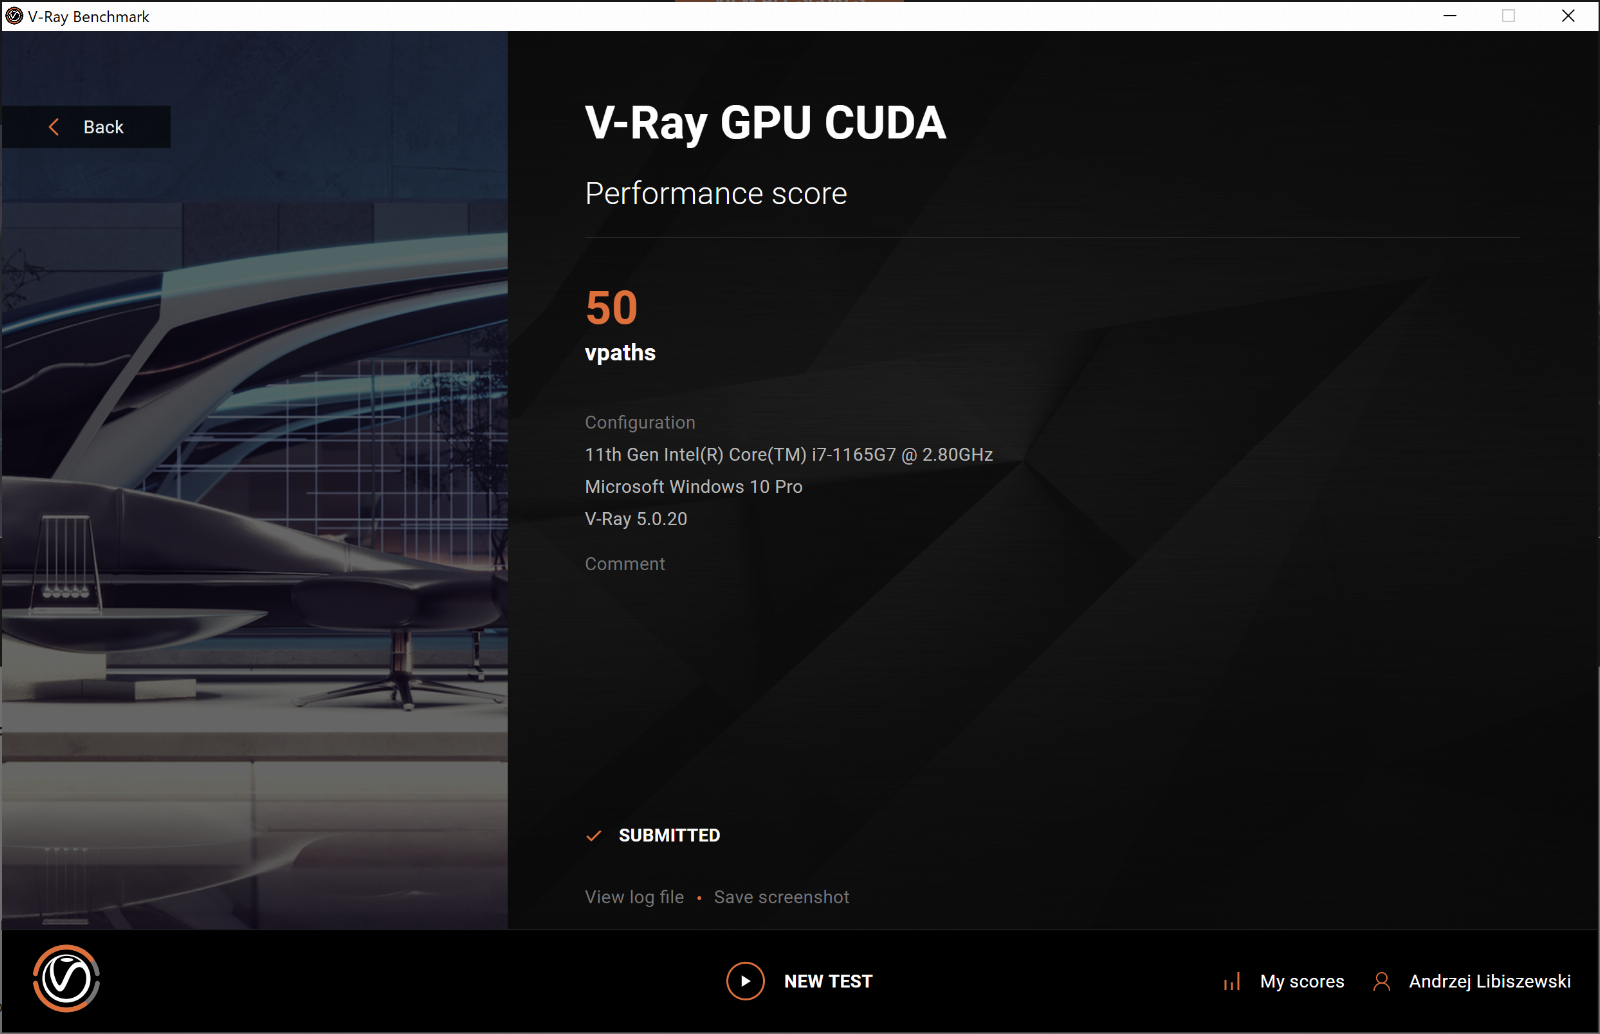The height and width of the screenshot is (1034, 1600).
Task: Click the V-Ray Benchmark title bar icon
Action: pos(14,16)
